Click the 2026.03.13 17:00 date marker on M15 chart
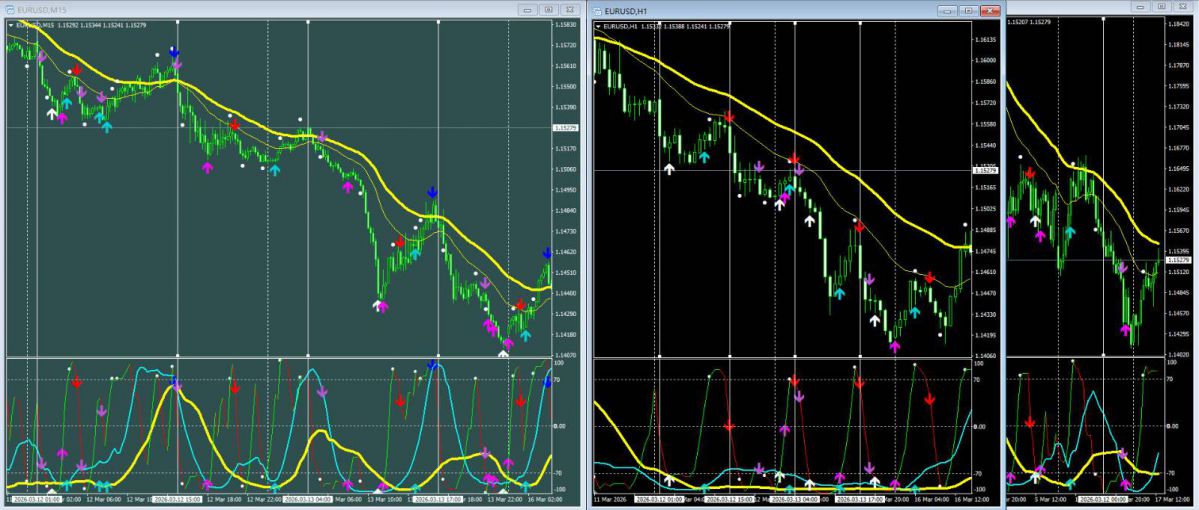 point(438,499)
